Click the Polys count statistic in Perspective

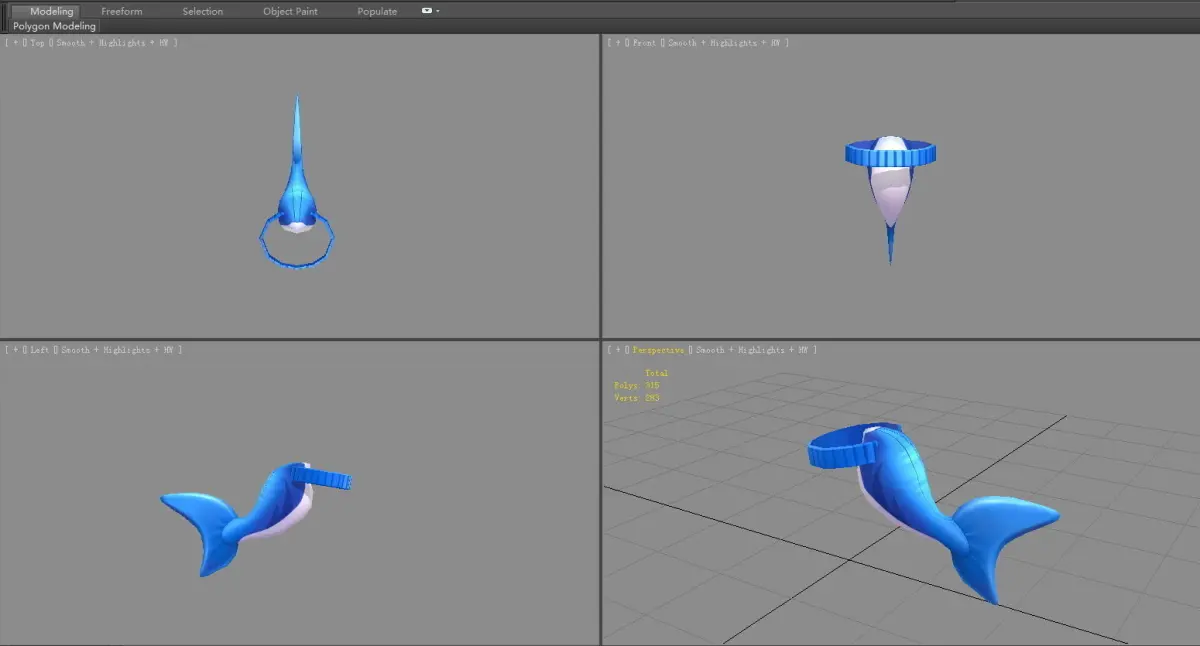click(x=637, y=385)
